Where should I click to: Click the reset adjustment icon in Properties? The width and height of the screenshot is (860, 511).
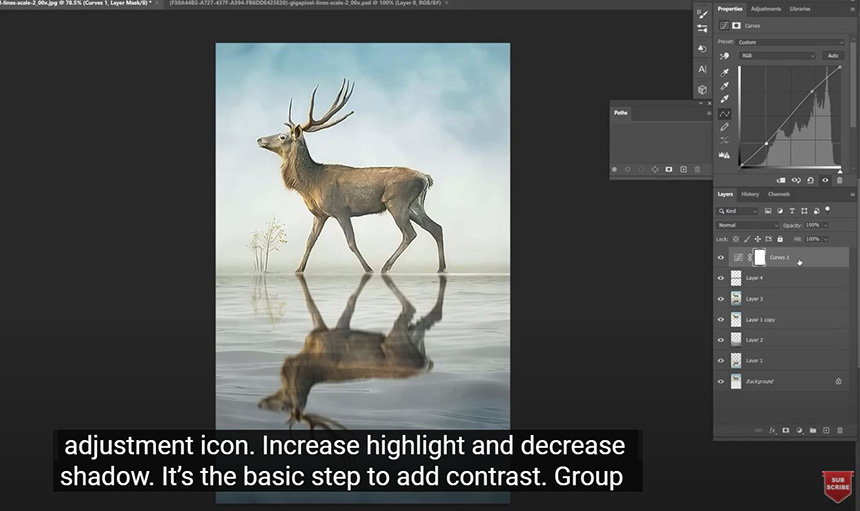pos(810,180)
